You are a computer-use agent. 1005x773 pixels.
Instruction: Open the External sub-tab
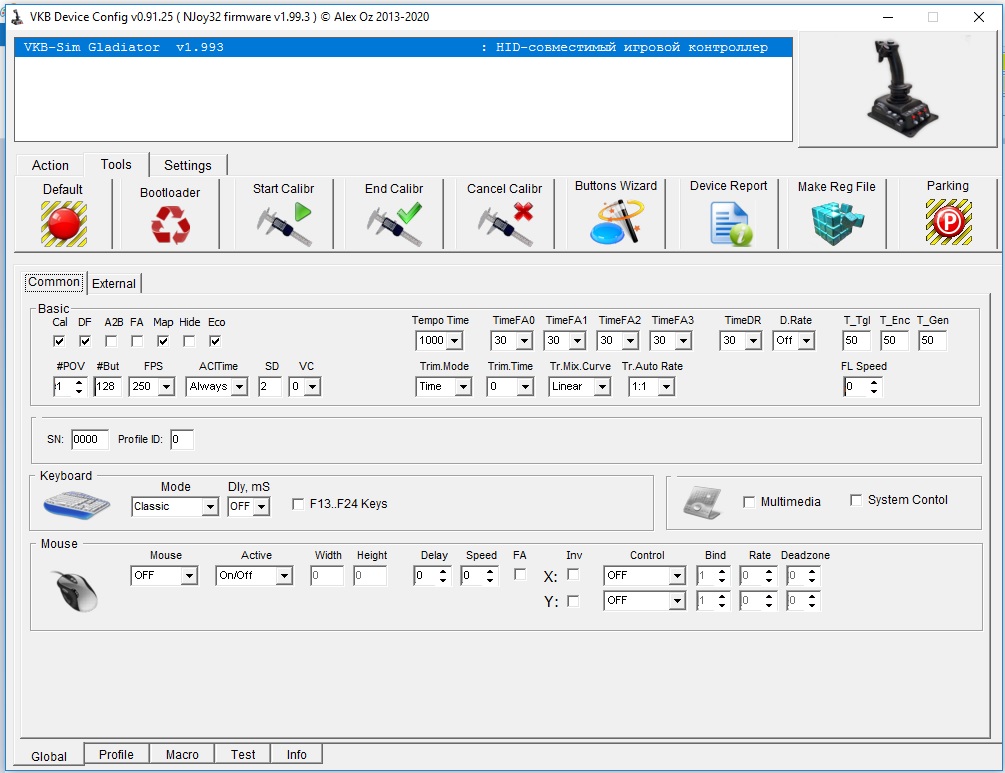[113, 283]
